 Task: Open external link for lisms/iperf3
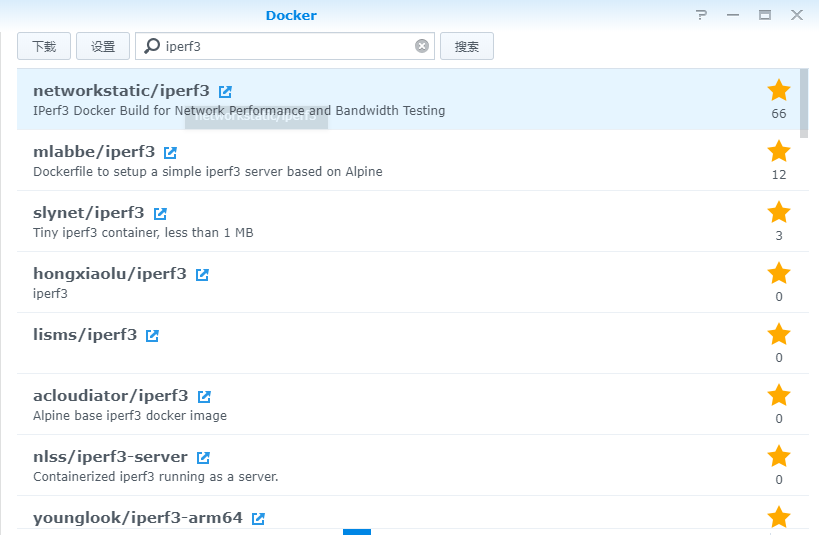tap(152, 336)
